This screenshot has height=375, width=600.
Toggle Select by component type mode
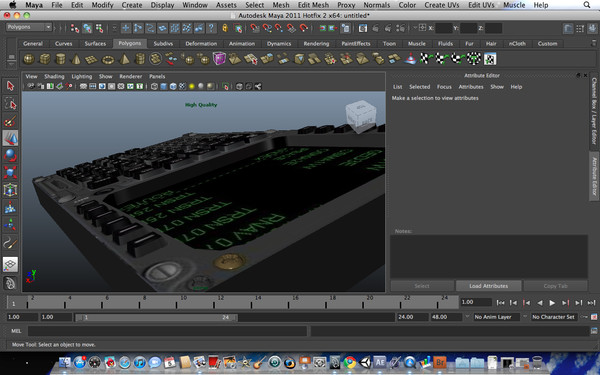pos(100,28)
